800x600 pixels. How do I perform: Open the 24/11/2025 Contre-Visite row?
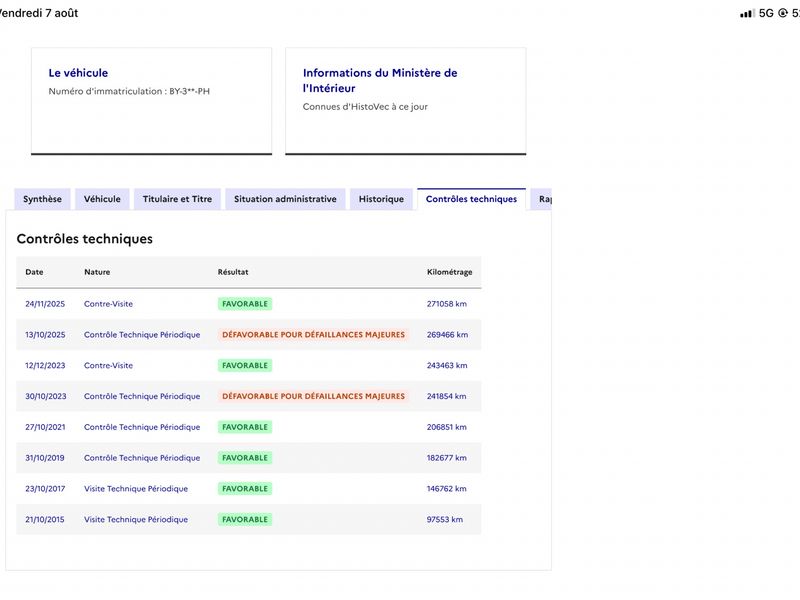pos(248,304)
